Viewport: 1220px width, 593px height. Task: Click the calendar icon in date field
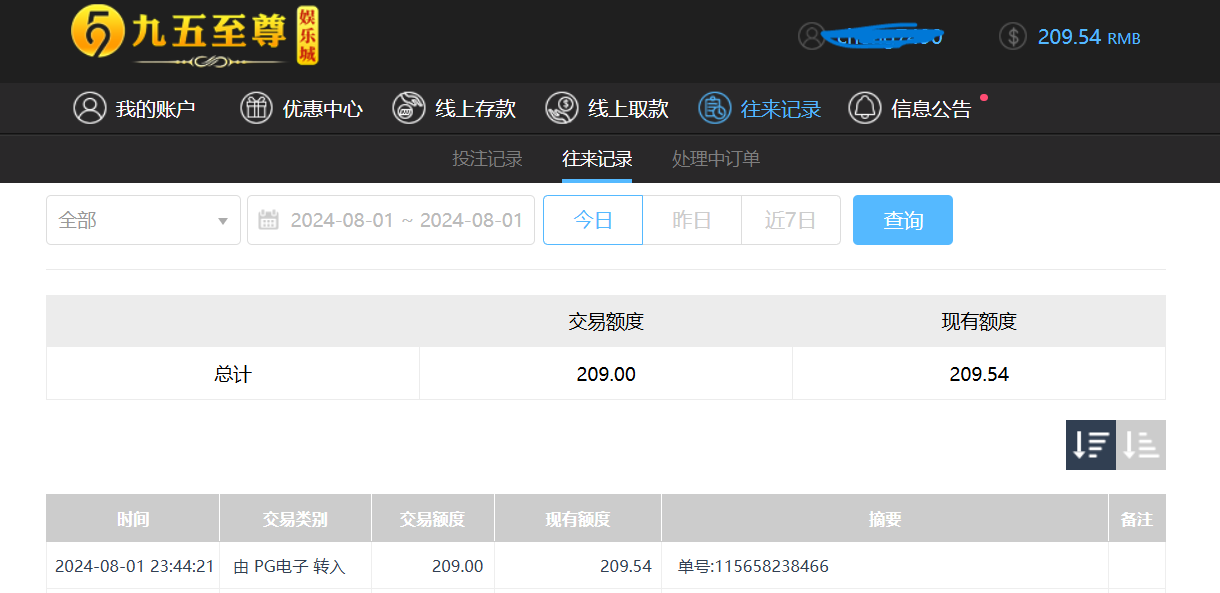tap(268, 220)
